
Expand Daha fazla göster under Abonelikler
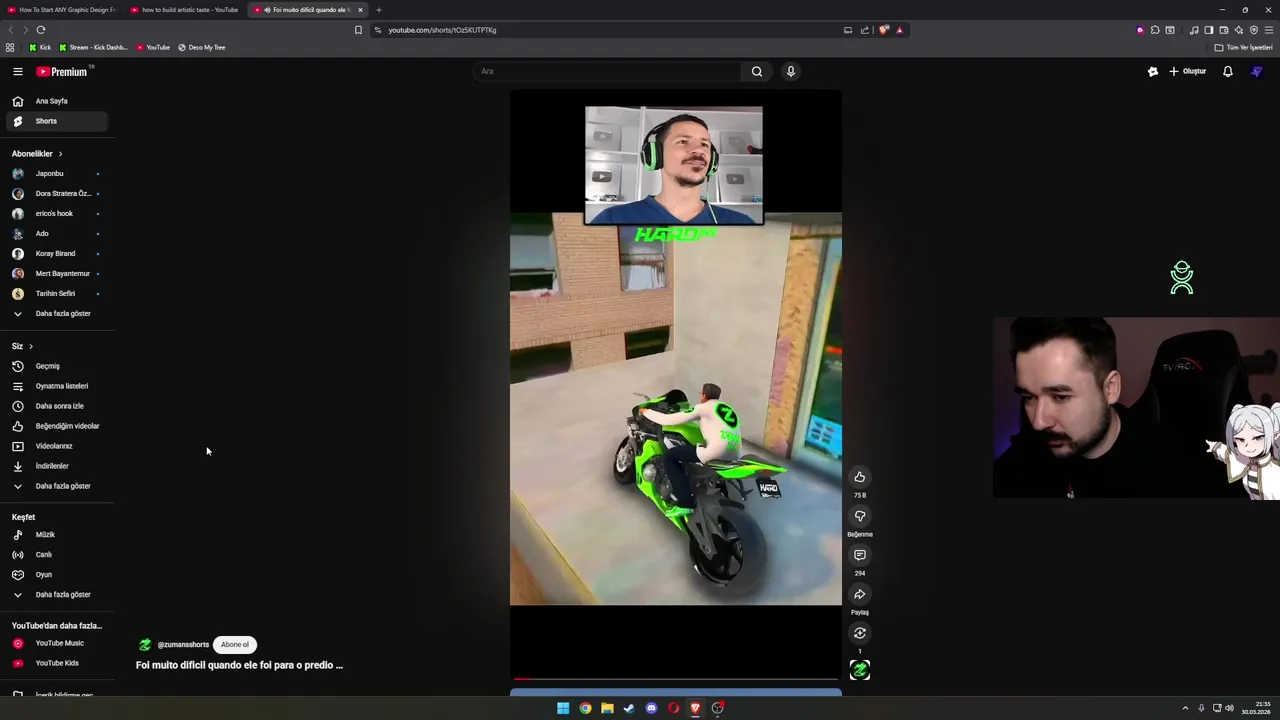coord(56,313)
